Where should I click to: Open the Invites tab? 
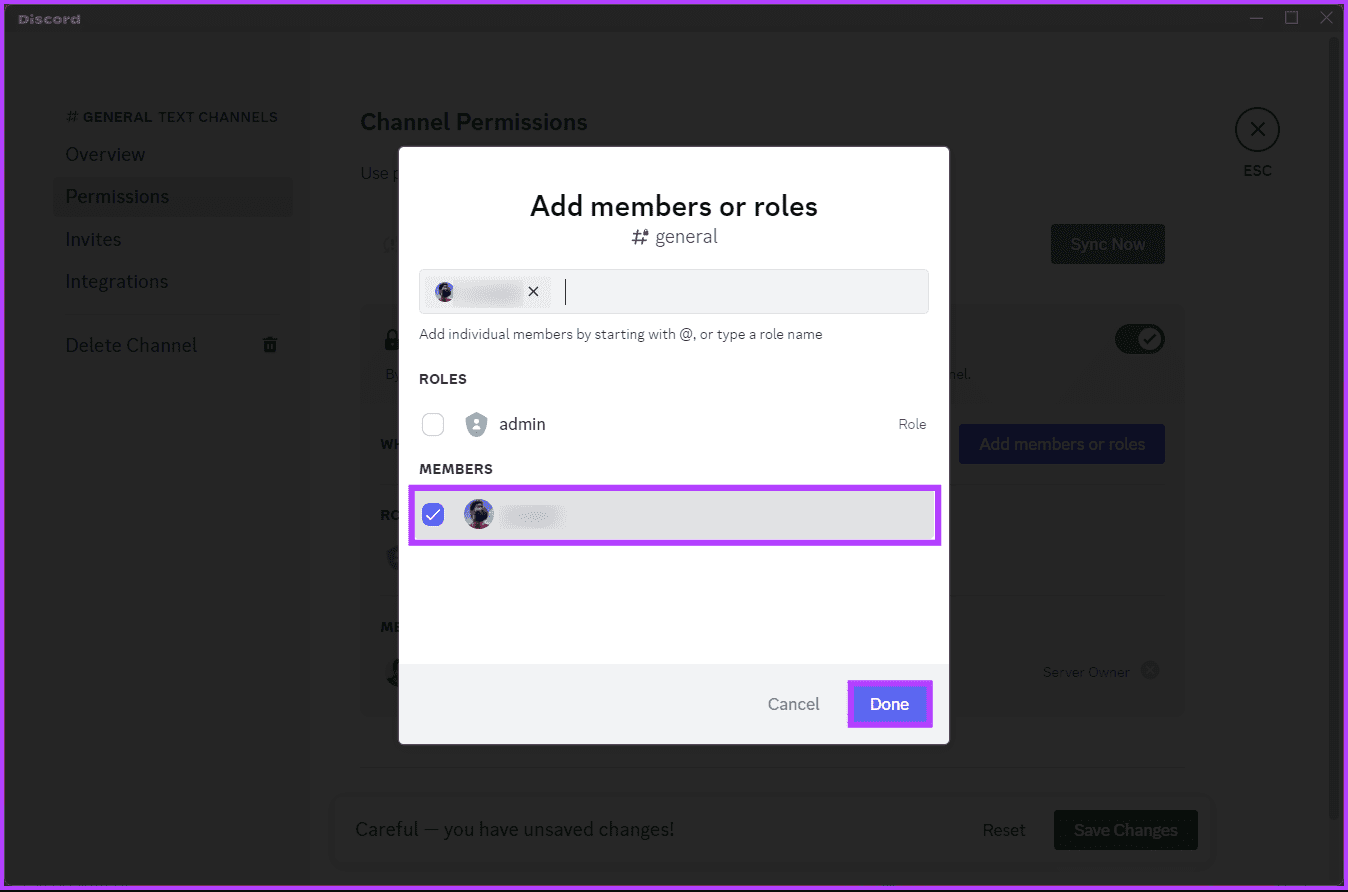pos(93,239)
